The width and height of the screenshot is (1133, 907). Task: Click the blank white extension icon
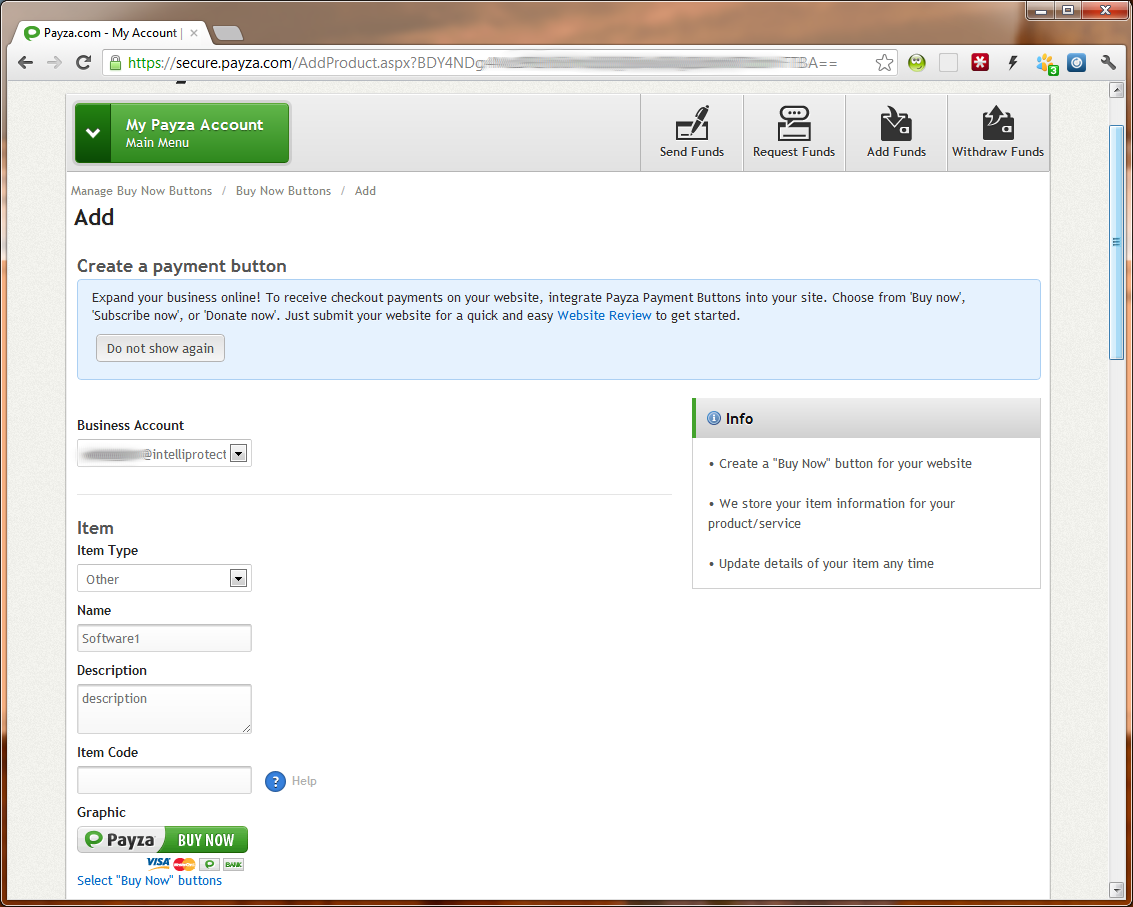tap(948, 63)
